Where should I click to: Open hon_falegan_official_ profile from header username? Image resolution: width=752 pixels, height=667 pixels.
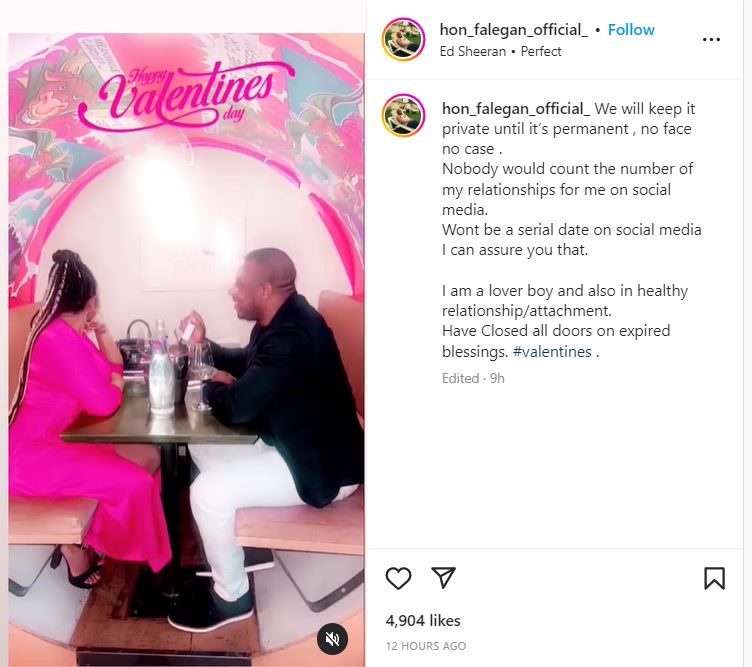pyautogui.click(x=514, y=30)
